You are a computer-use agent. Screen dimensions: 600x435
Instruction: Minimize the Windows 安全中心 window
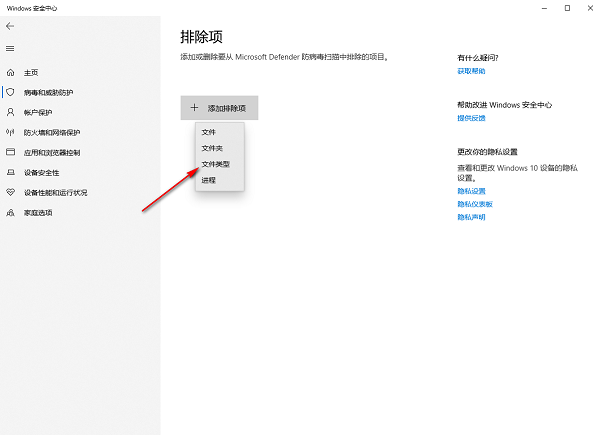[x=545, y=8]
